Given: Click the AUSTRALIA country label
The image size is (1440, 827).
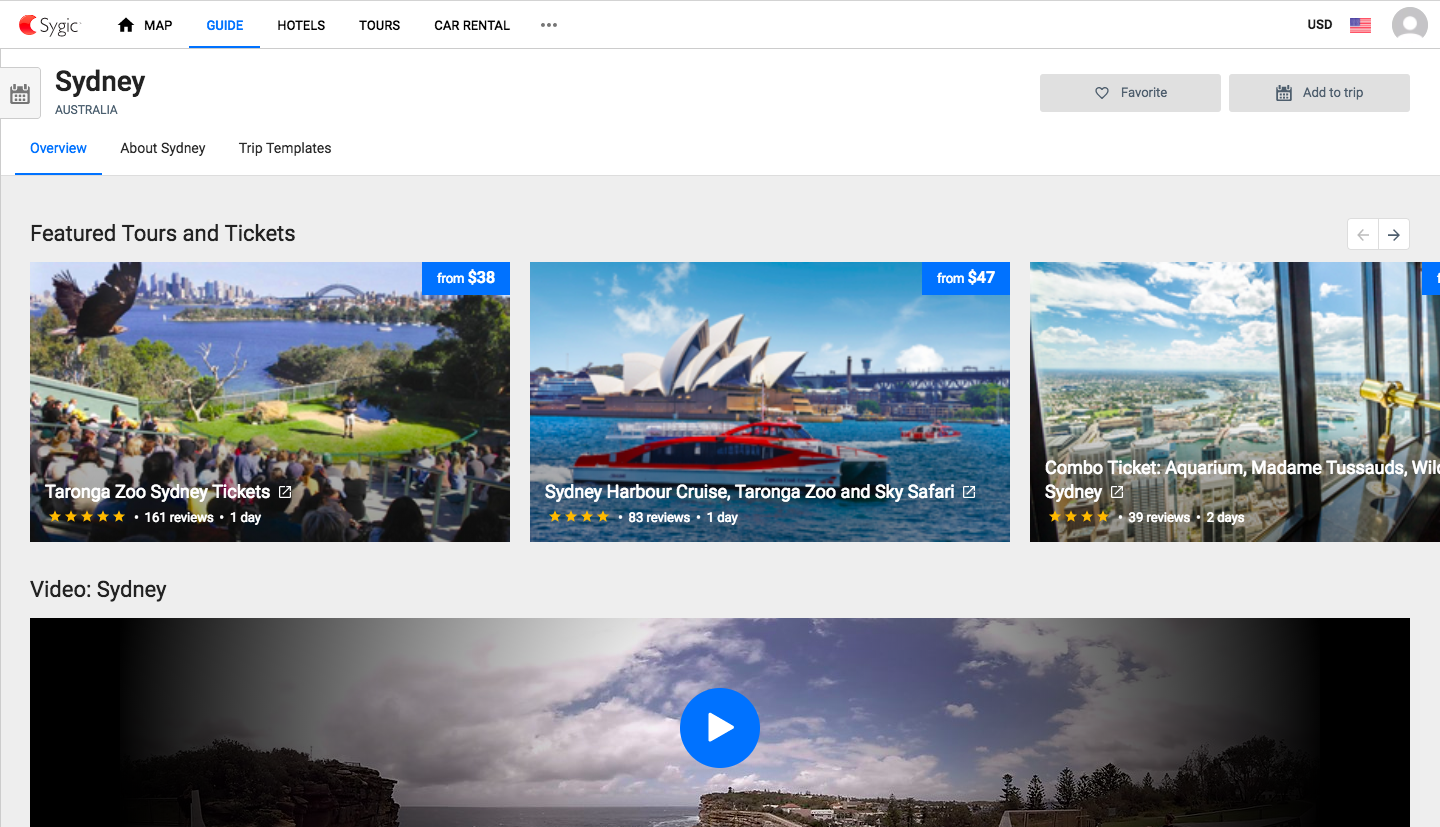Looking at the screenshot, I should (x=86, y=110).
